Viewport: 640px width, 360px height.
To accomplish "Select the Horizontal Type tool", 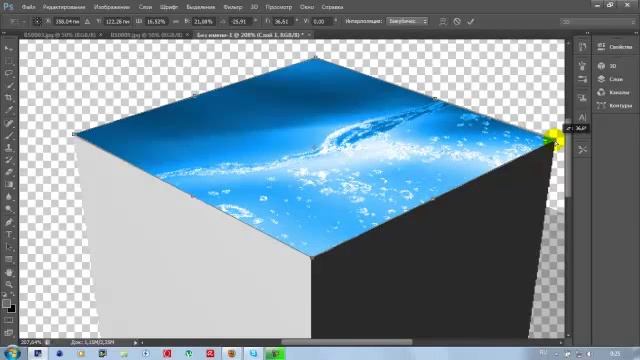I will [x=9, y=235].
